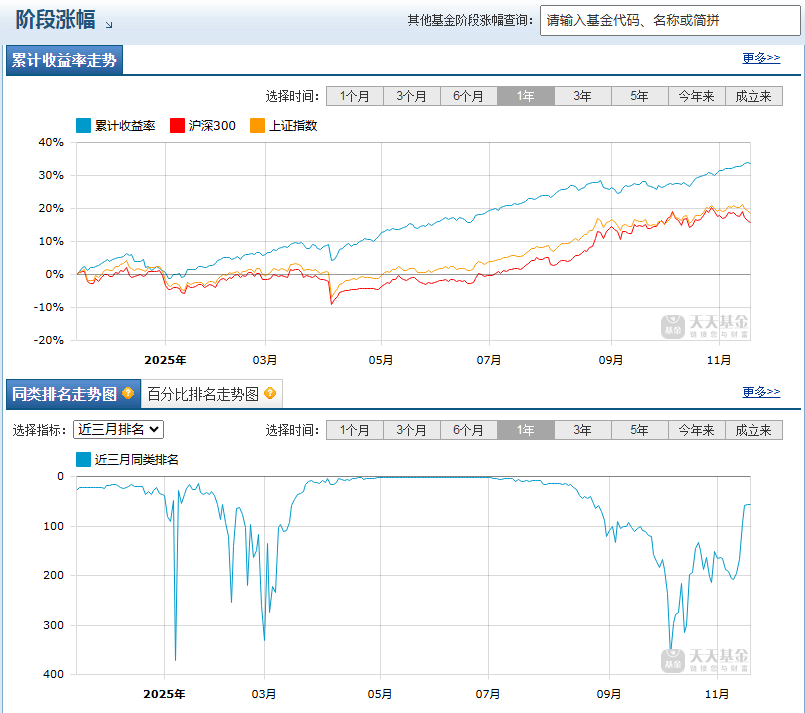The image size is (805, 713).
Task: Choose 5年 range in ranking chart
Action: pyautogui.click(x=640, y=430)
